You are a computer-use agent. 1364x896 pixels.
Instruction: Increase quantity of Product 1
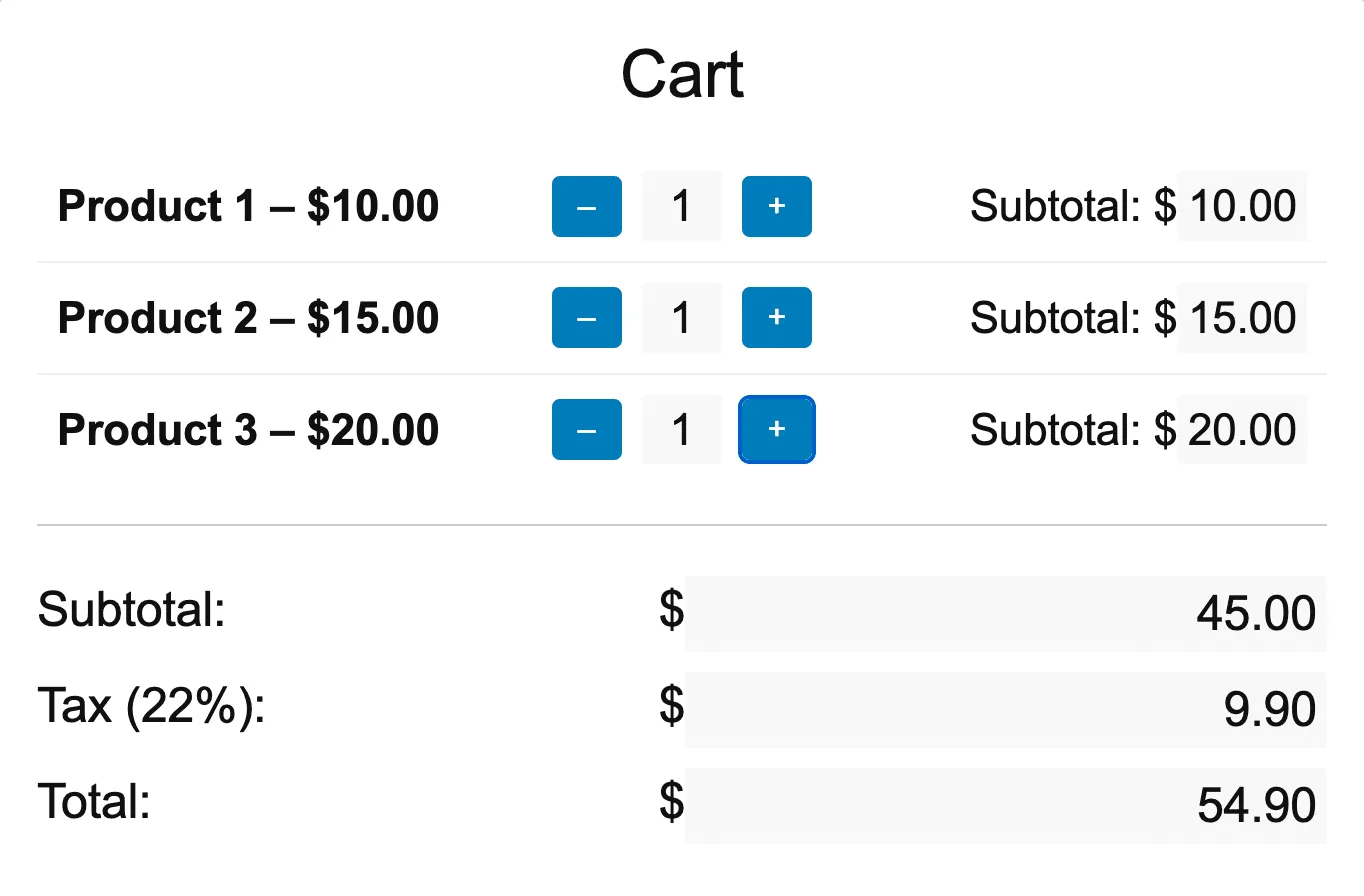(x=776, y=207)
